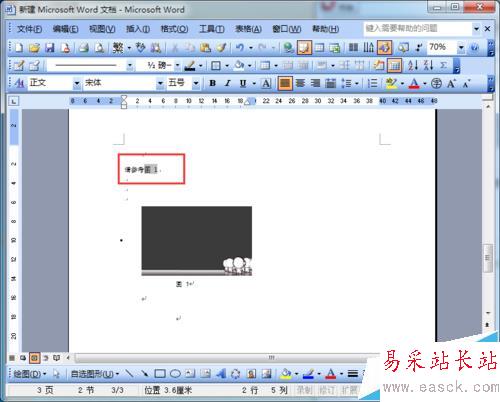
Task: Open the 工具(T) menu
Action: tap(212, 29)
